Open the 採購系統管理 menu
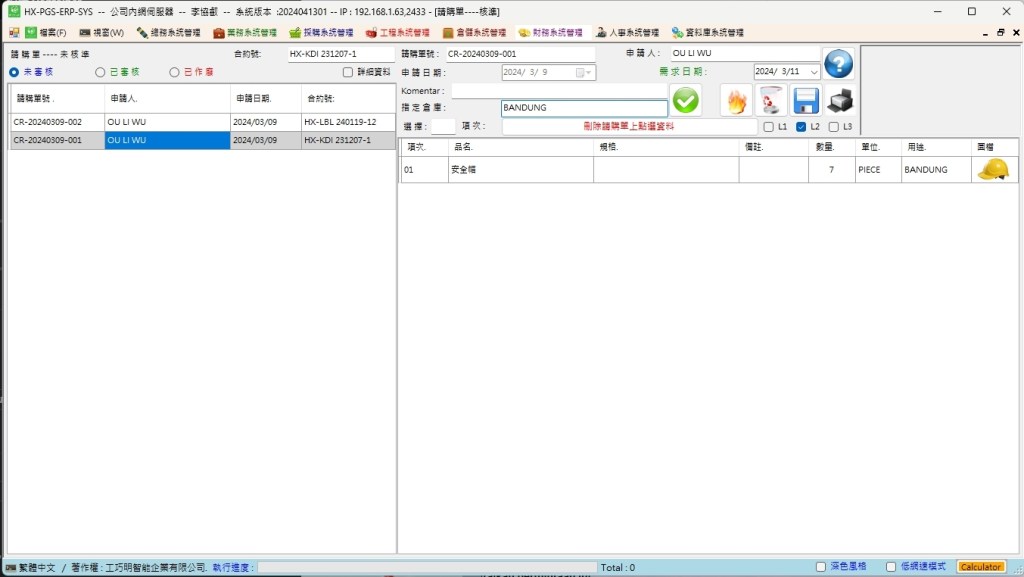Screen dimensions: 1024x577 coord(322,32)
